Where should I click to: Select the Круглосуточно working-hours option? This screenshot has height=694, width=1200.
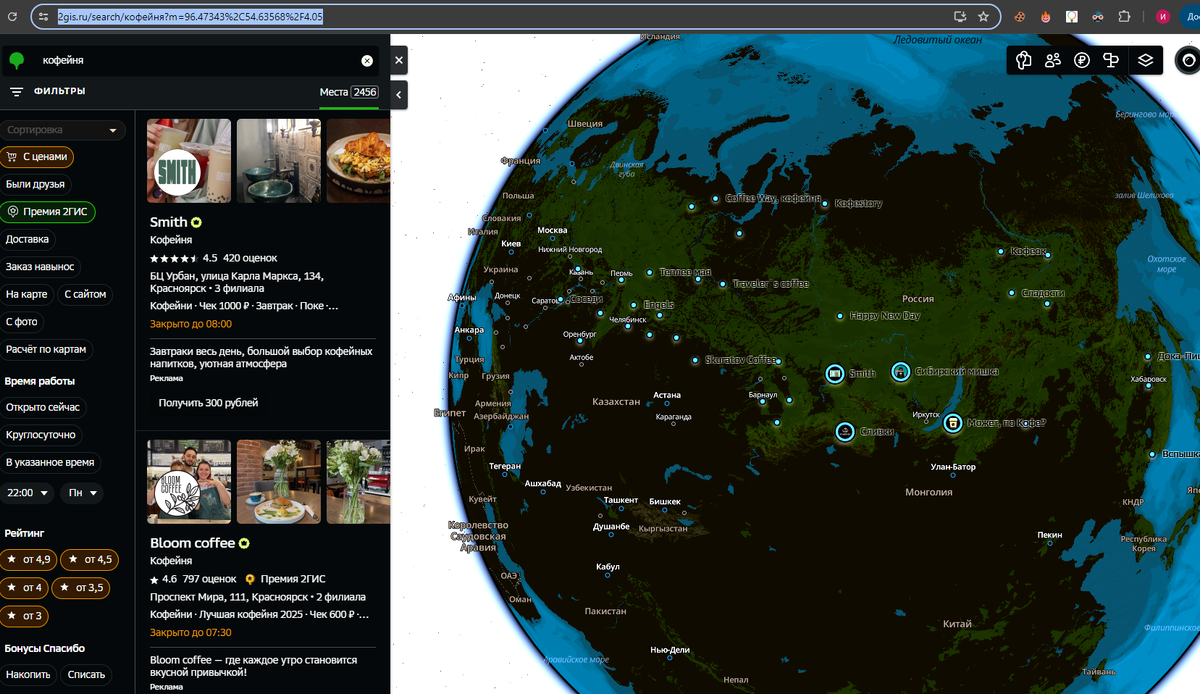tap(41, 435)
